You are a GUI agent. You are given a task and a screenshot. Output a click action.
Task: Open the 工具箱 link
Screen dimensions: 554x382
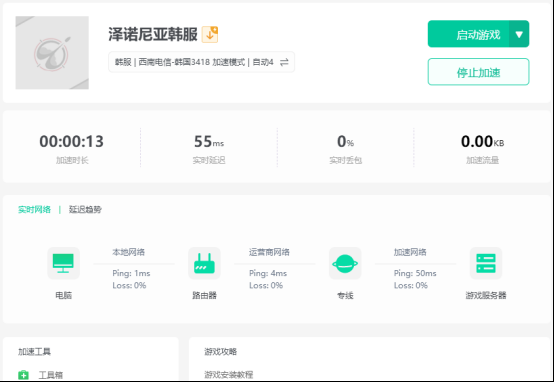51,375
